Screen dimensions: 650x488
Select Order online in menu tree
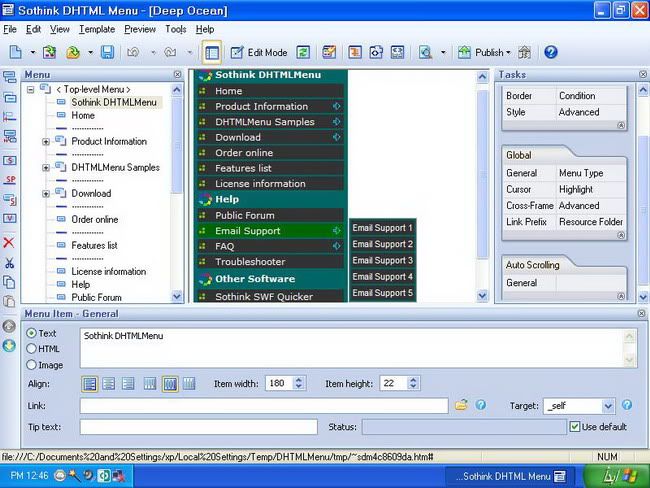click(95, 219)
